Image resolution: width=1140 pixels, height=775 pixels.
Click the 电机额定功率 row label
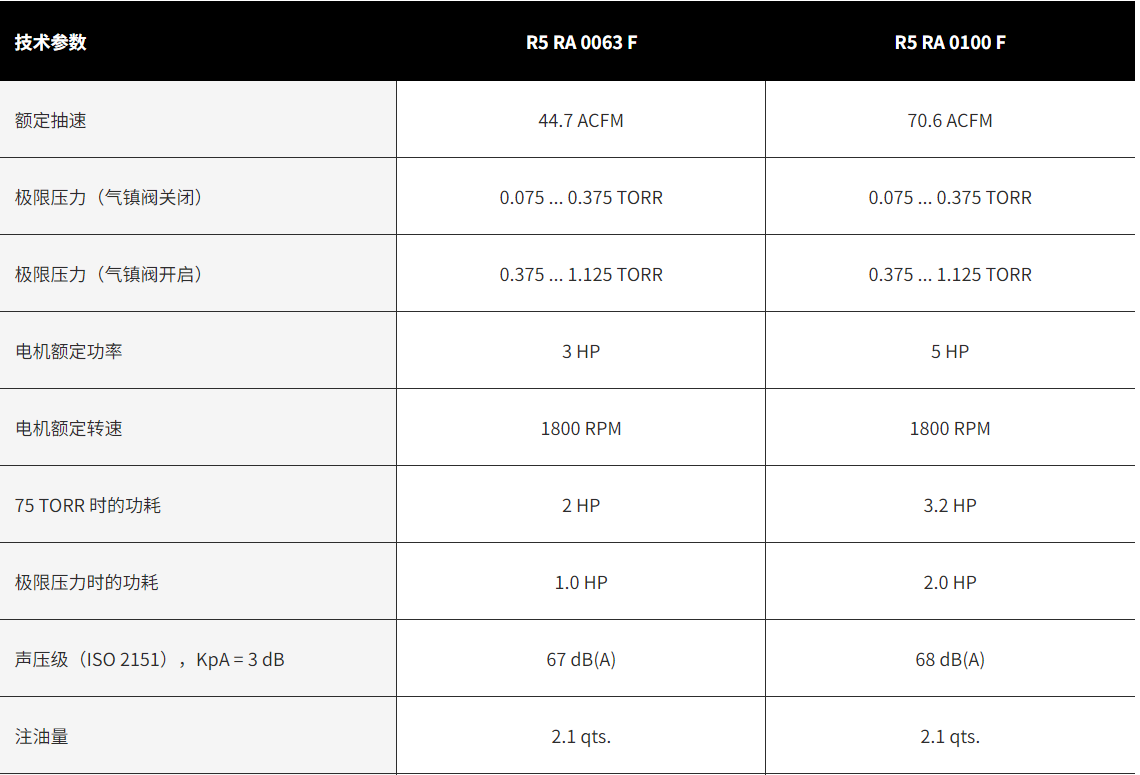click(69, 351)
